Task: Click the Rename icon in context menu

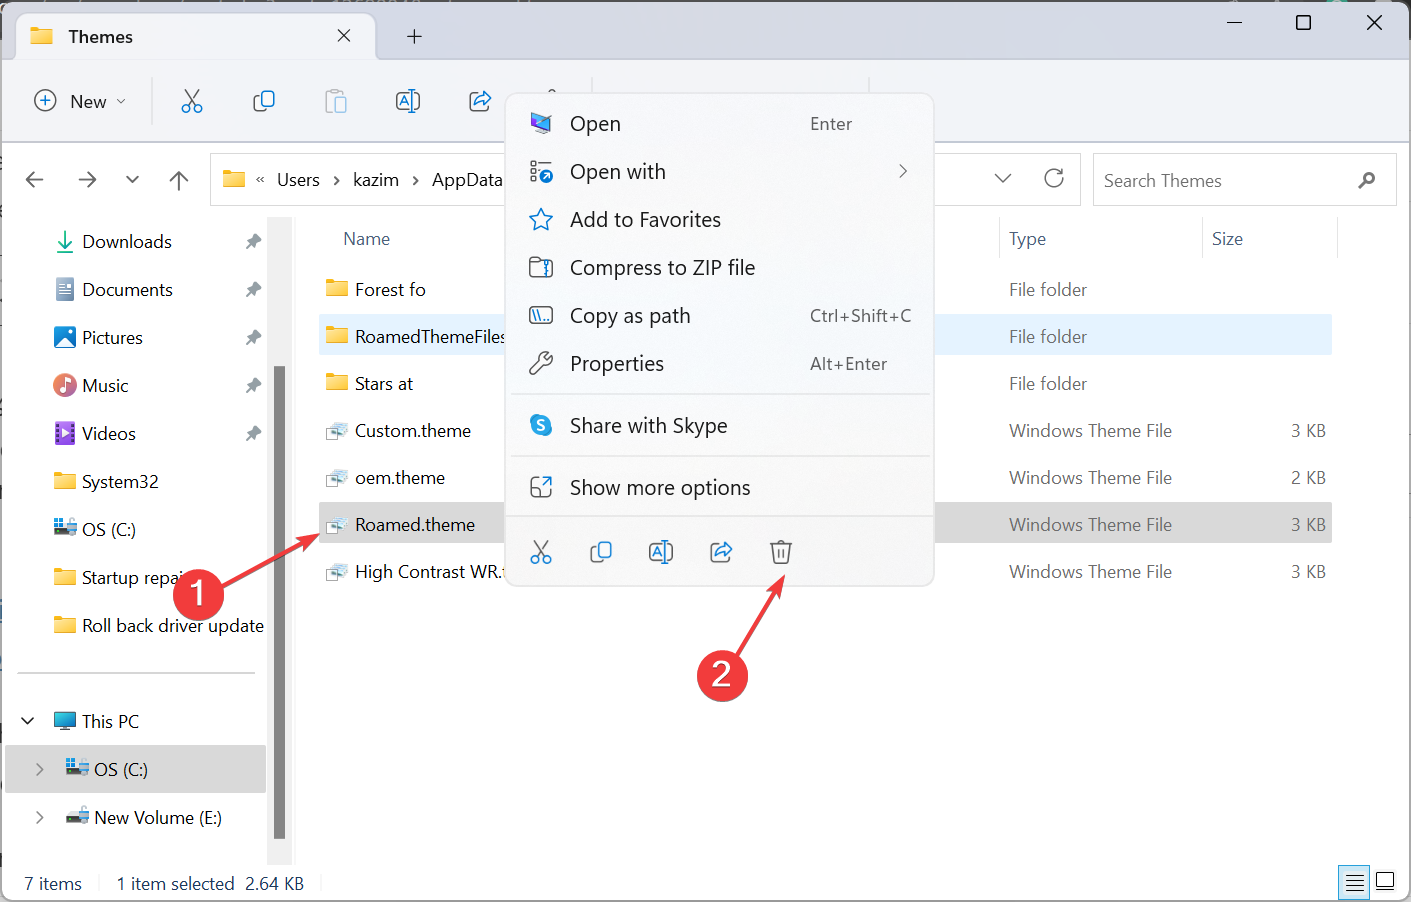Action: [661, 552]
